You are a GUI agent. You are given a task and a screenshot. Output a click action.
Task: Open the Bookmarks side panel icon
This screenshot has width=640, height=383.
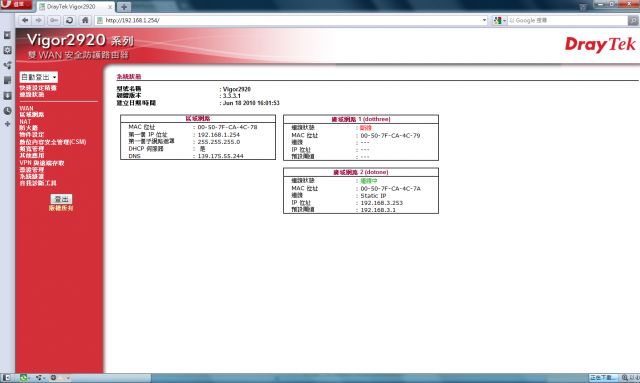[x=7, y=35]
